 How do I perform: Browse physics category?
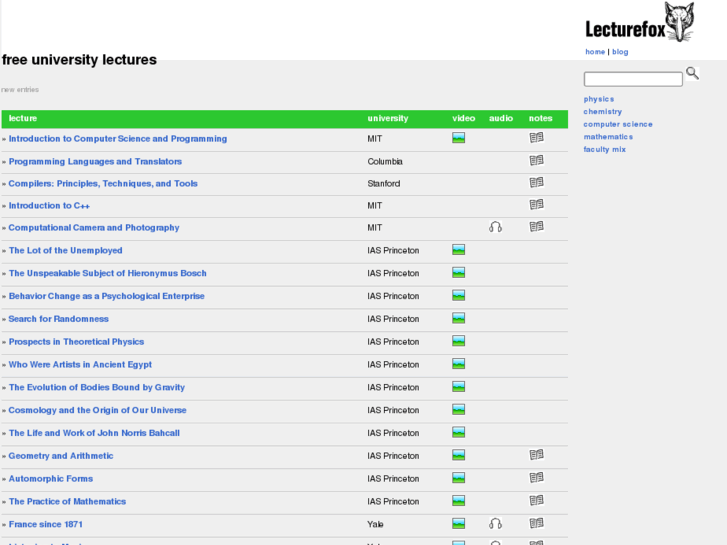(x=599, y=99)
